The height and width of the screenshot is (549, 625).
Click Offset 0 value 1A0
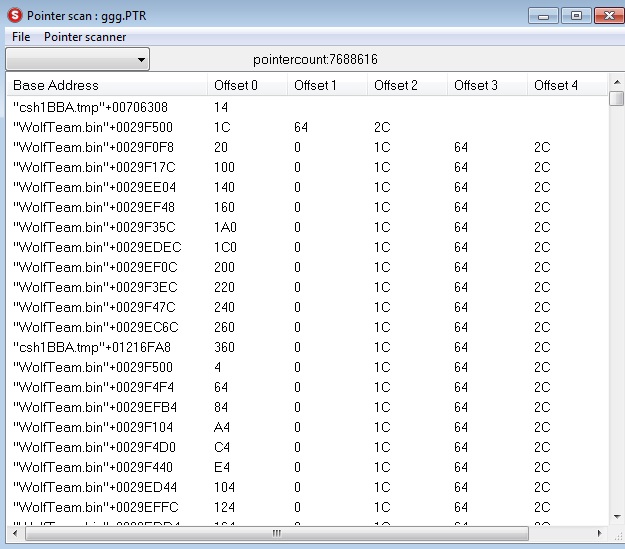[225, 227]
